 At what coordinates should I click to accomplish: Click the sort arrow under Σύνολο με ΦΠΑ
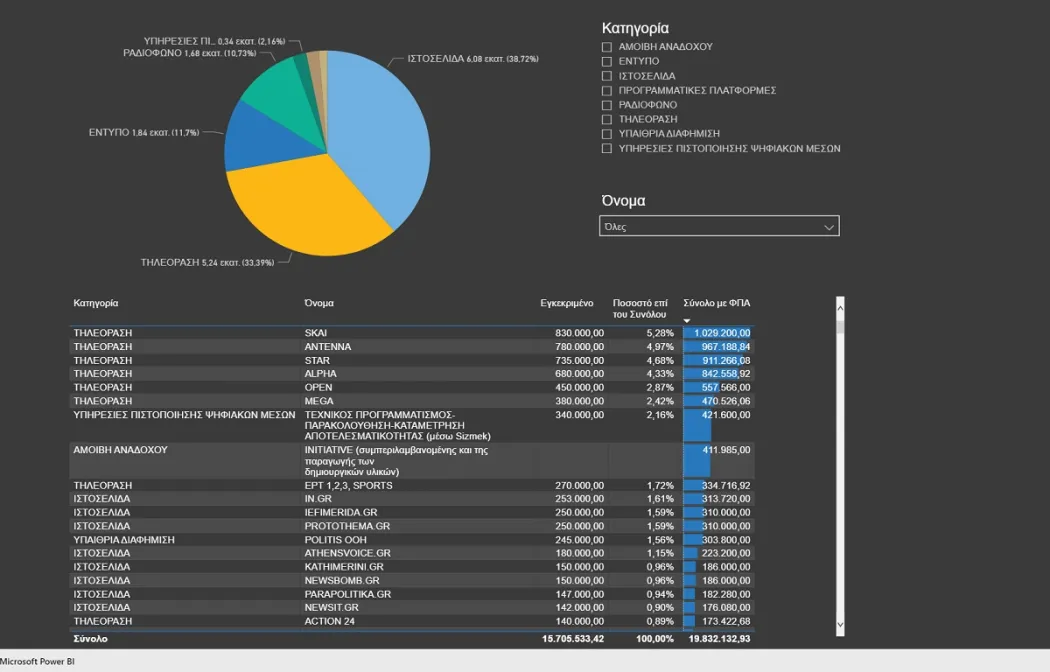pyautogui.click(x=687, y=321)
